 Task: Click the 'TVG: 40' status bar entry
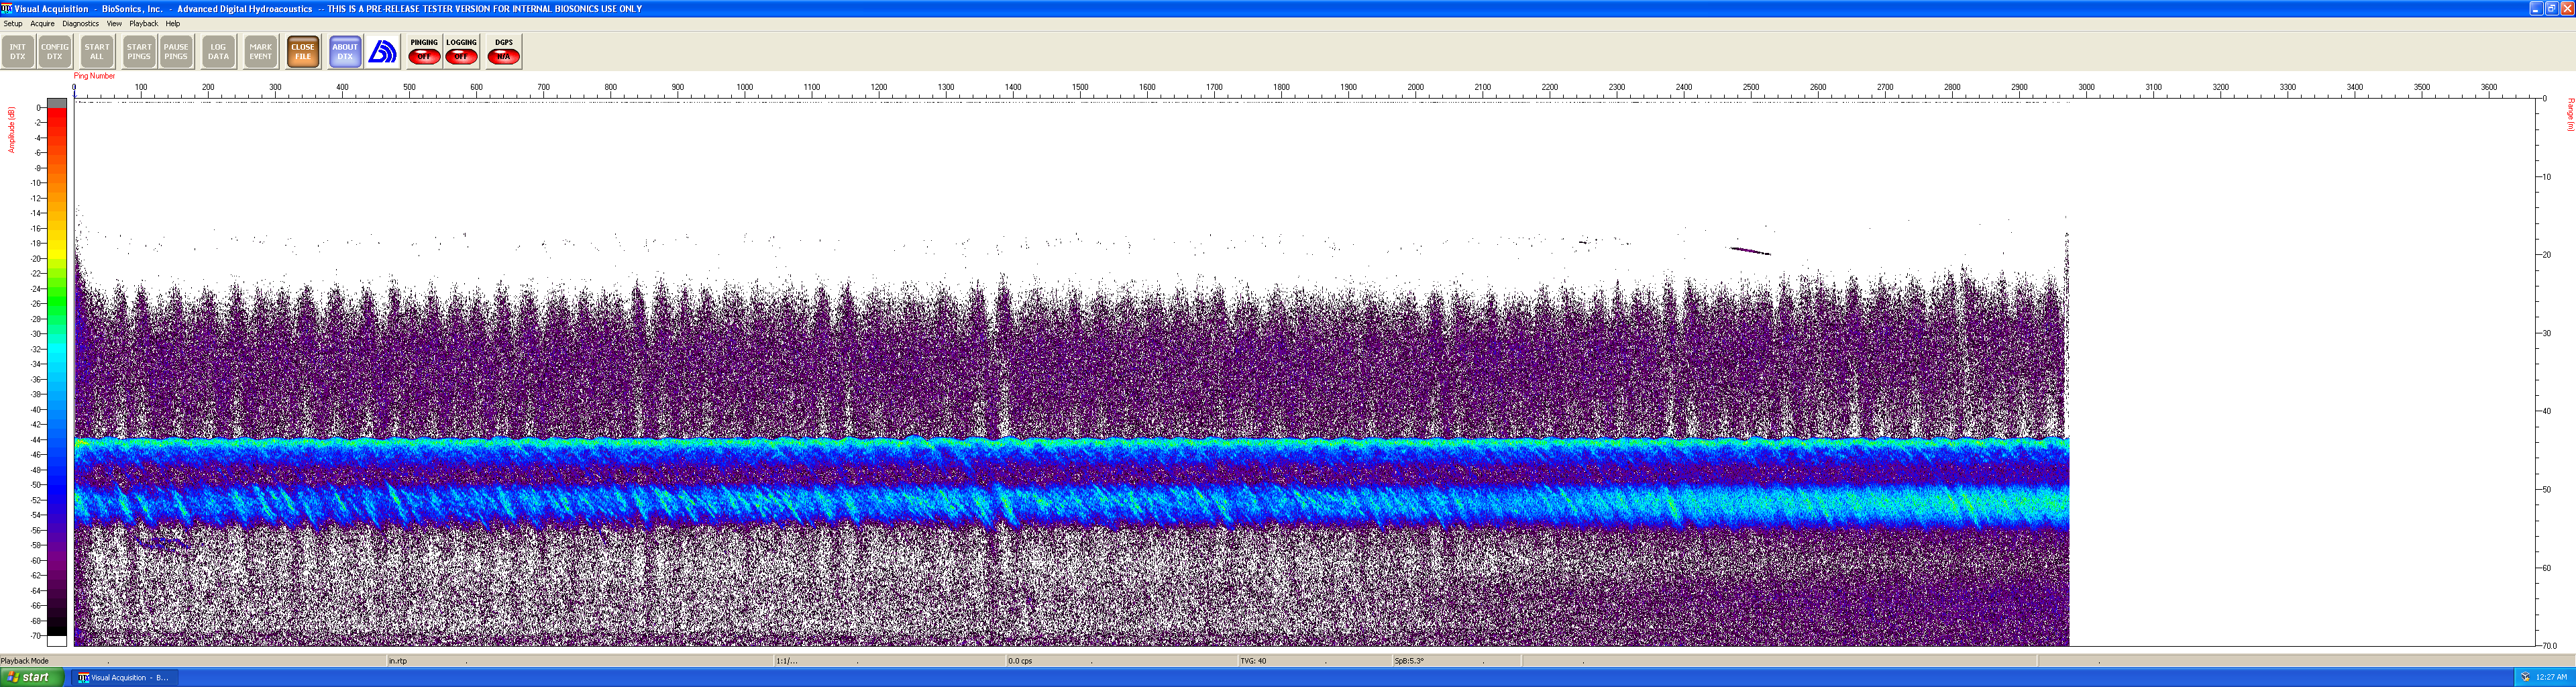pos(1253,661)
